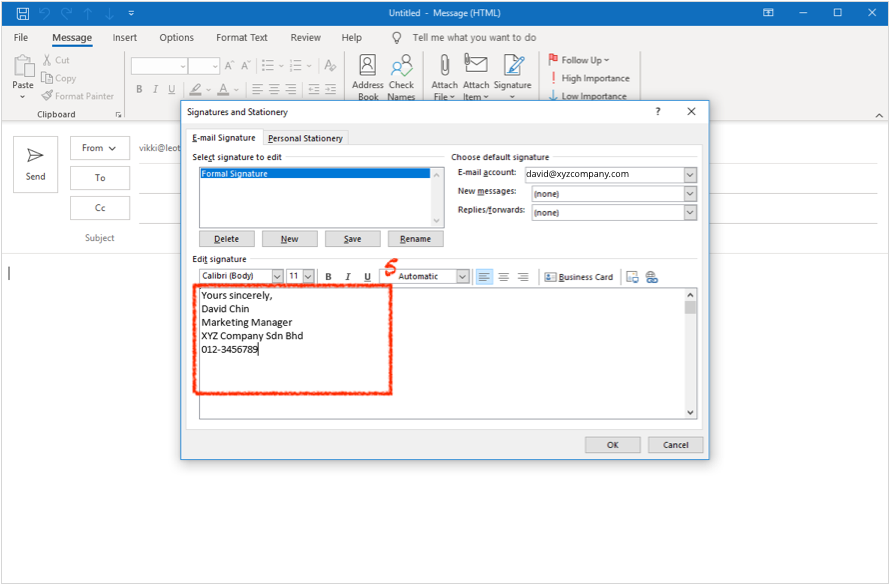Click the Rename signature button

point(415,239)
